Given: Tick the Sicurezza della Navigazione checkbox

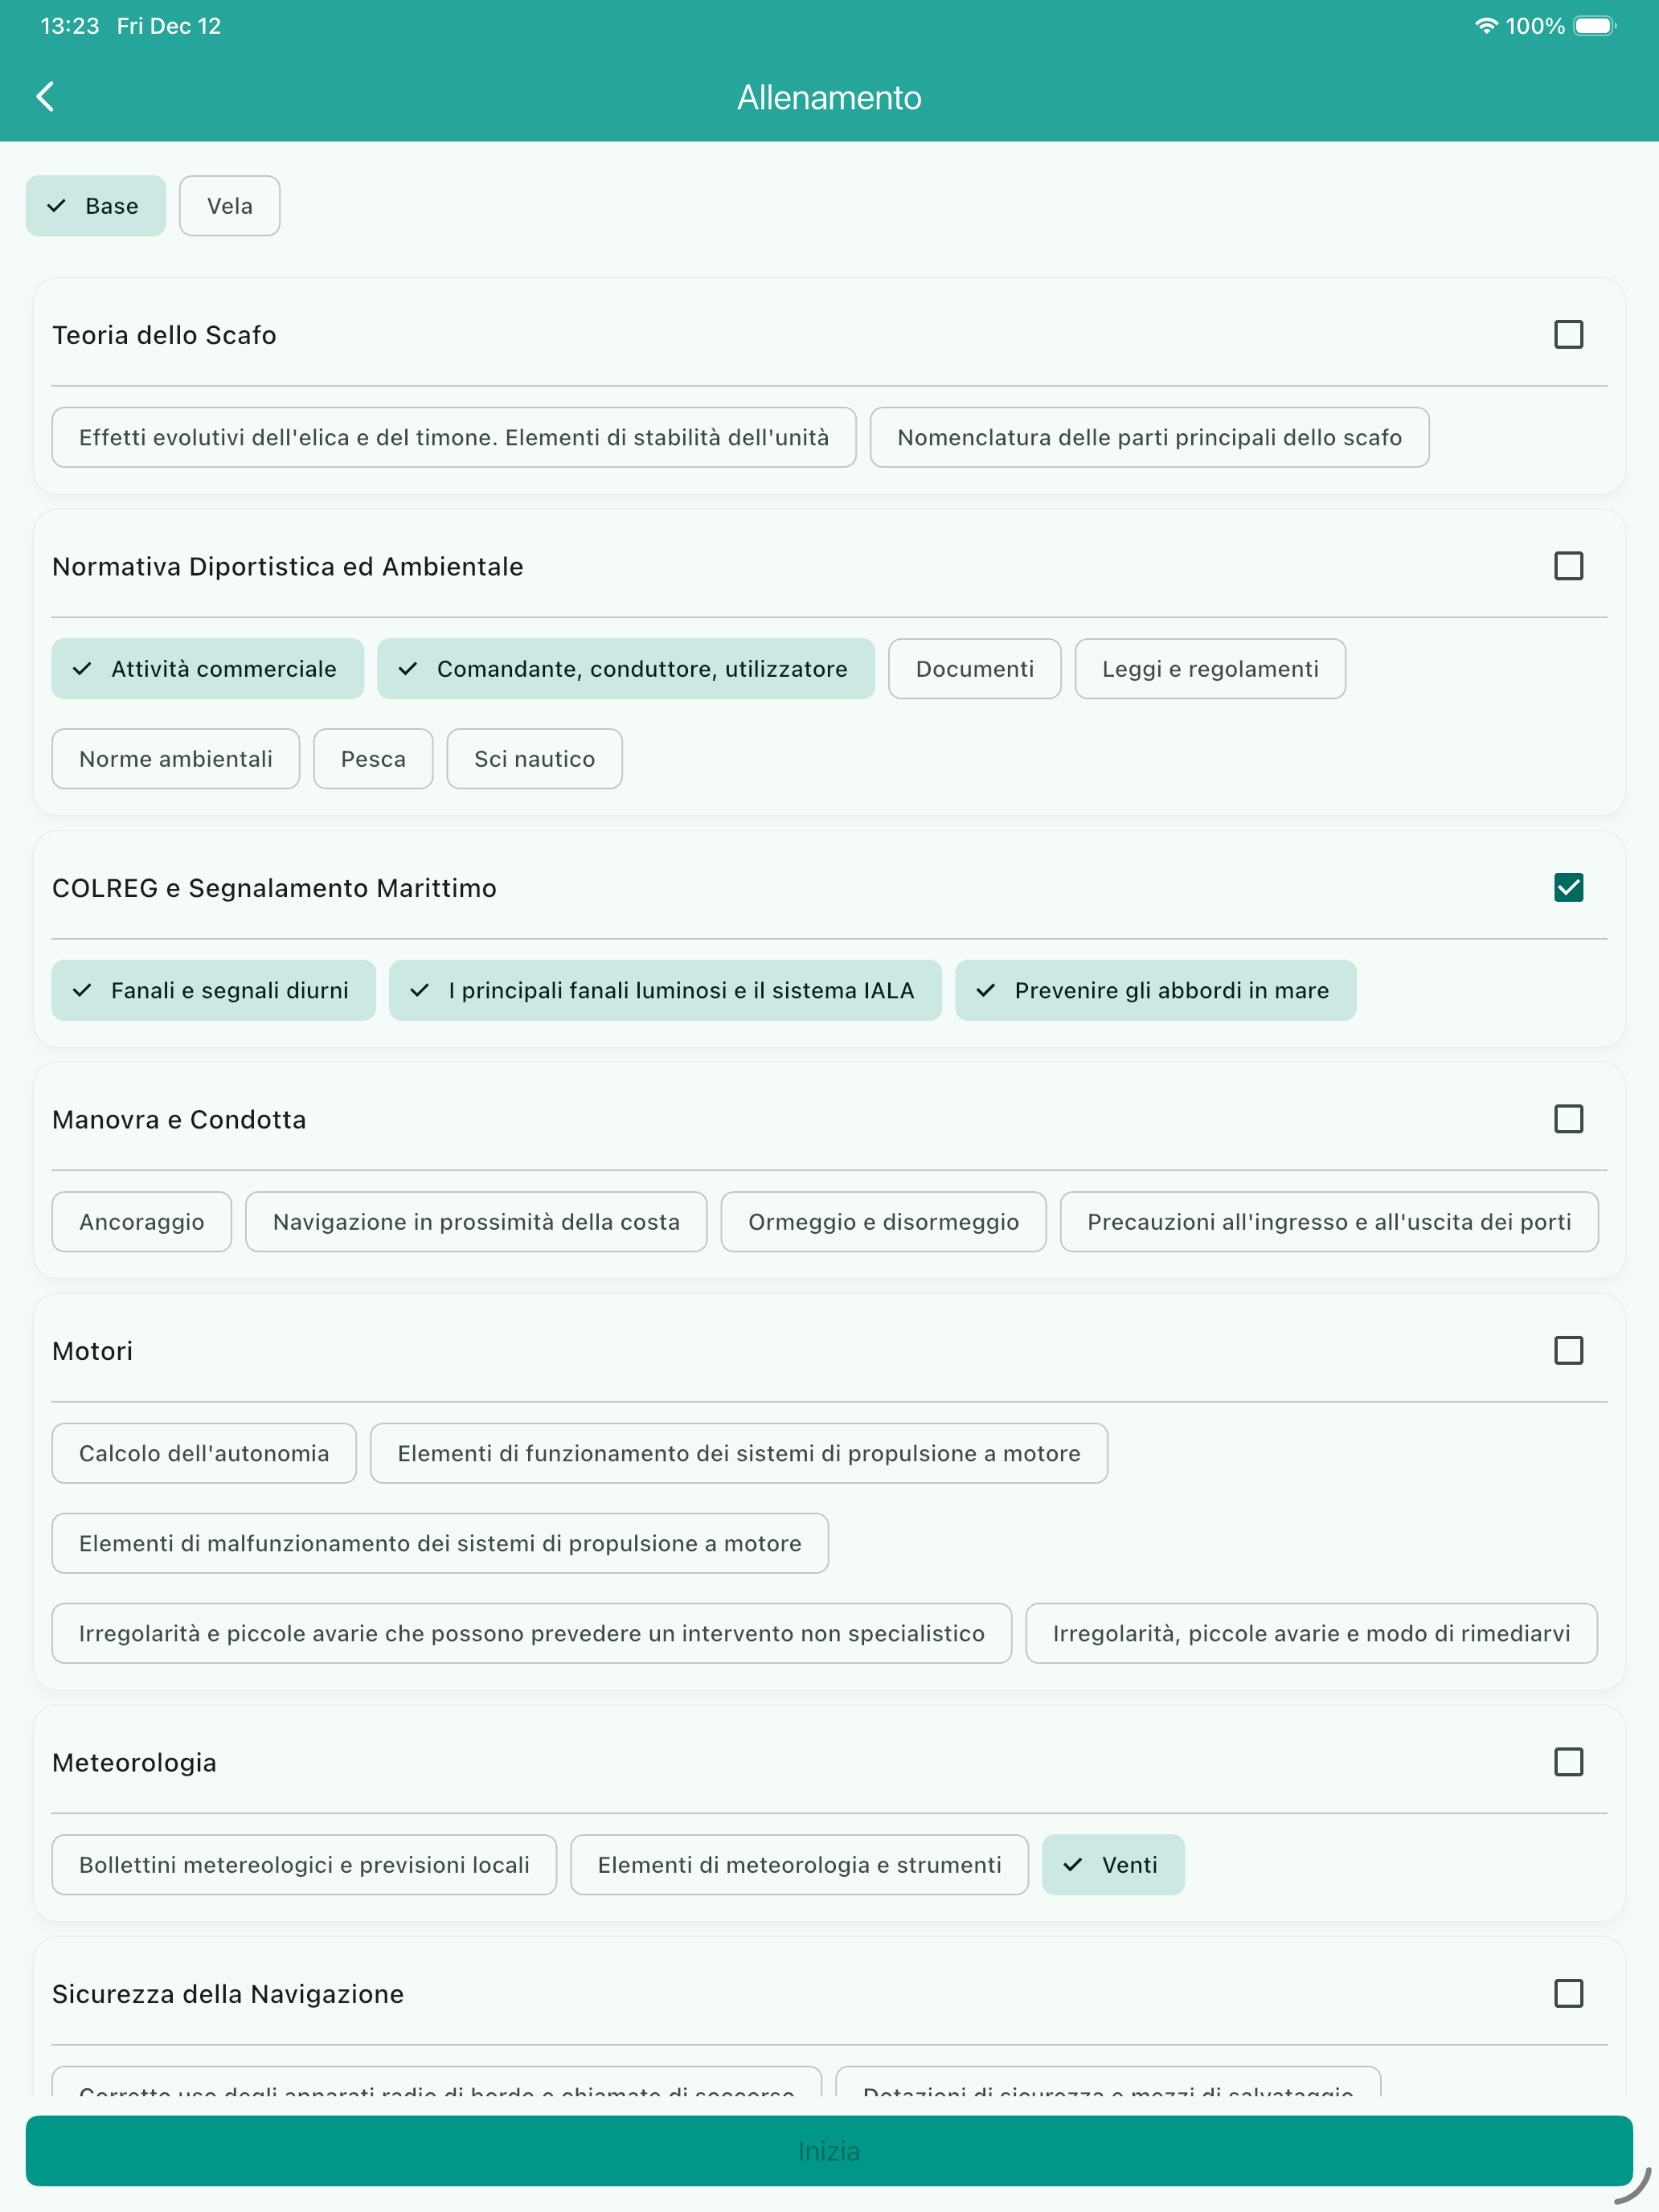Looking at the screenshot, I should [x=1568, y=1993].
